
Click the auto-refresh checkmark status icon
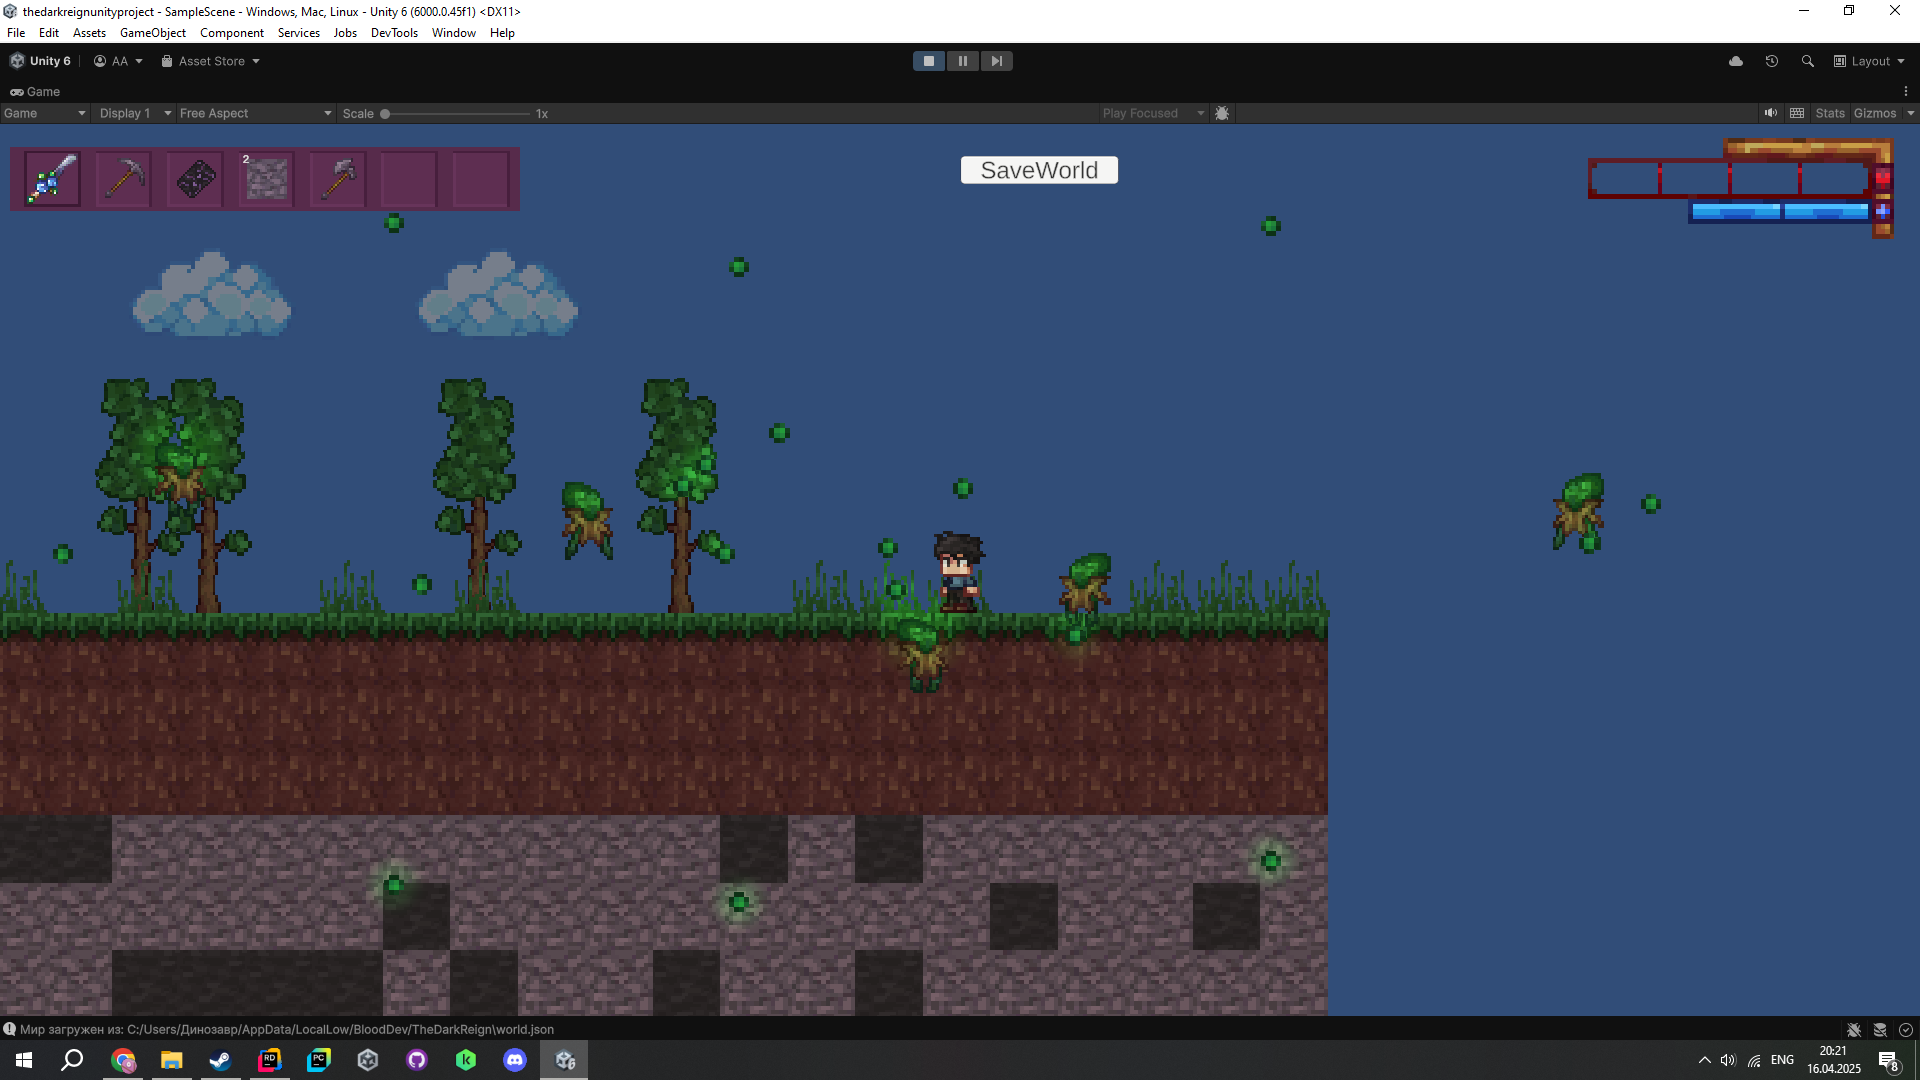(x=1906, y=1030)
